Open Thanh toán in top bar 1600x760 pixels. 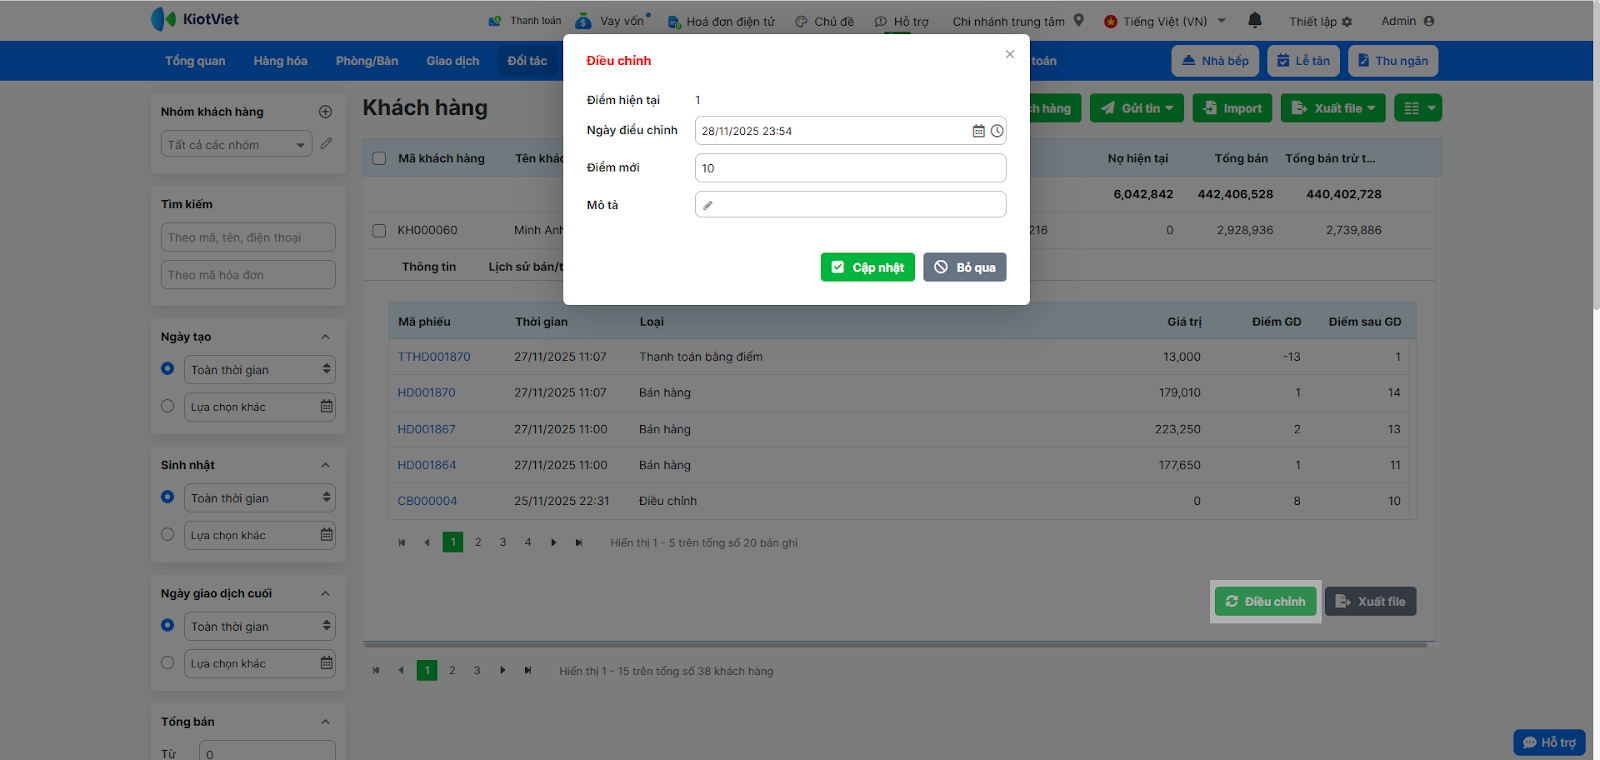click(525, 21)
